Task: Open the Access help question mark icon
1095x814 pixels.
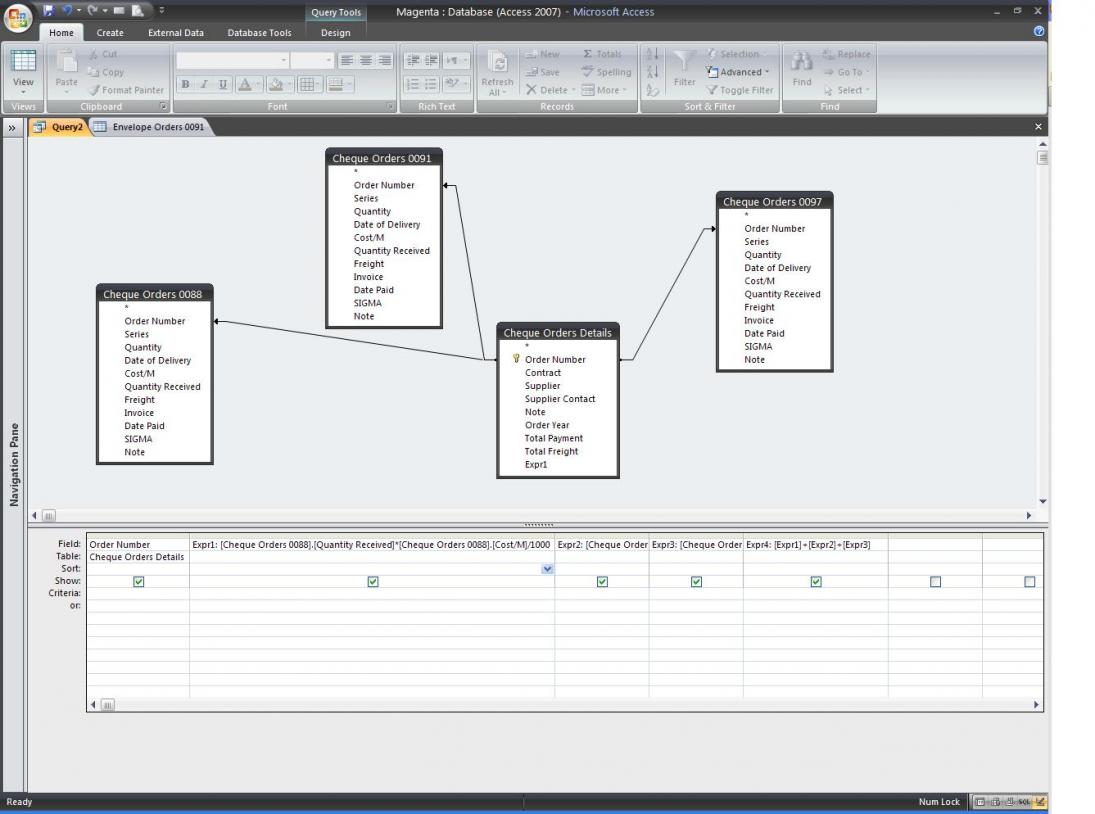Action: coord(1039,31)
